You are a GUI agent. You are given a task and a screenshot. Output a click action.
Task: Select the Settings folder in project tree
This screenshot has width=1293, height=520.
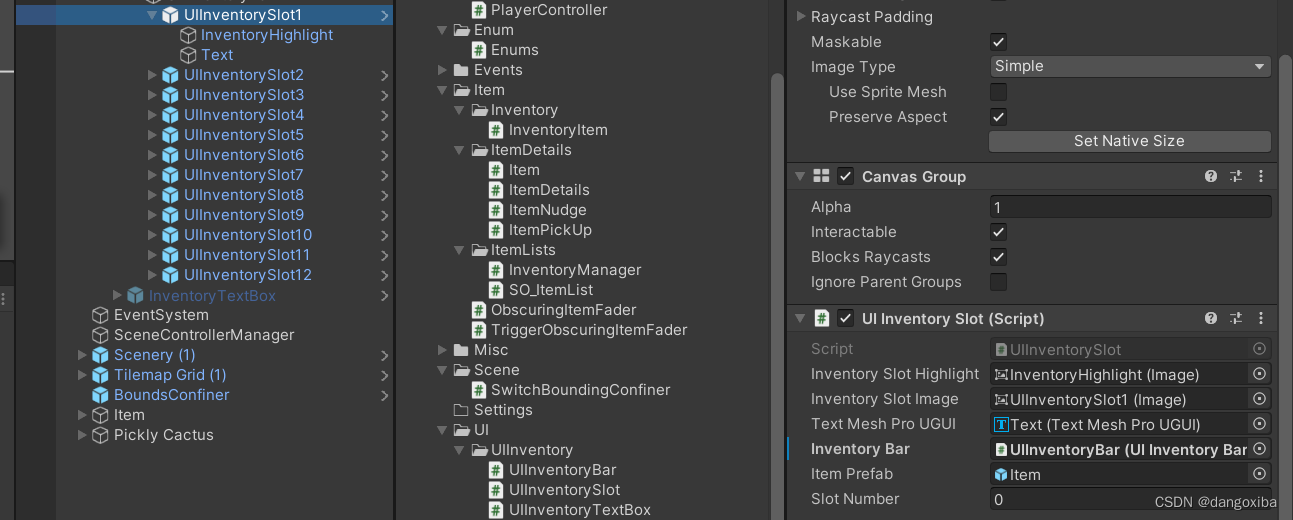point(493,410)
